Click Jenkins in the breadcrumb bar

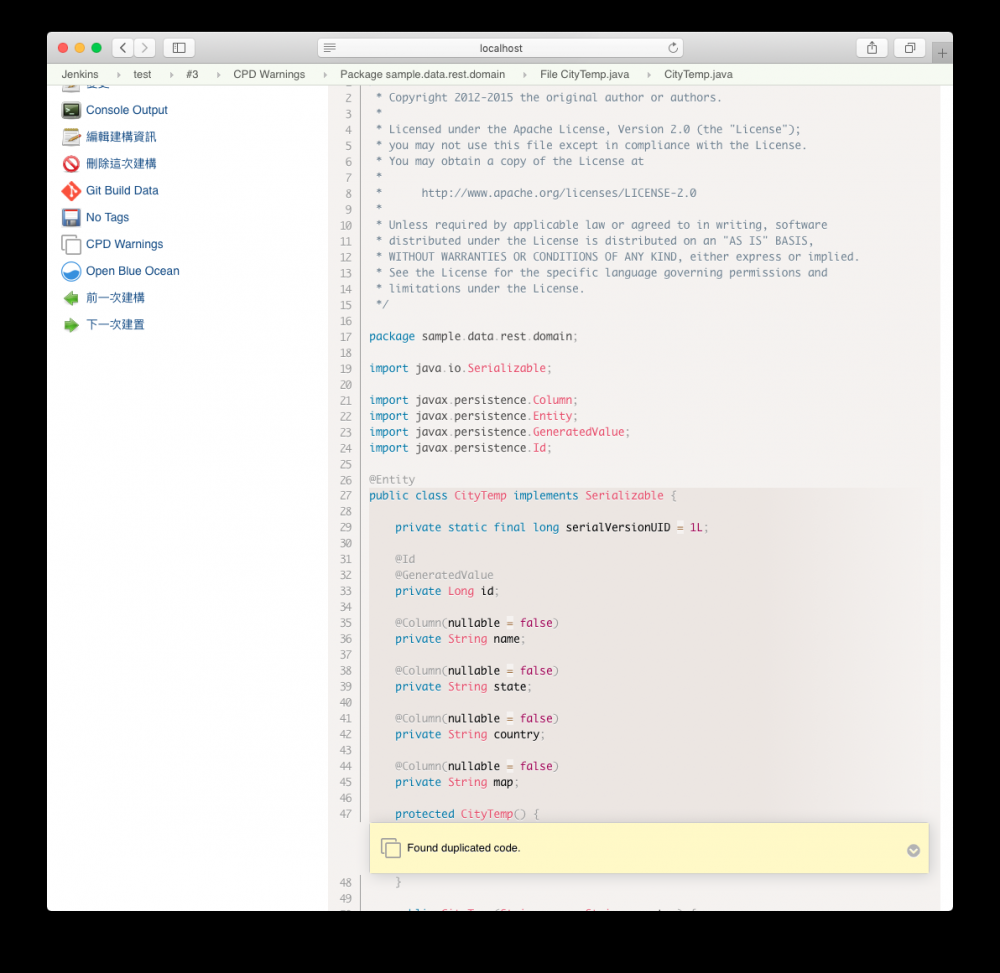79,73
